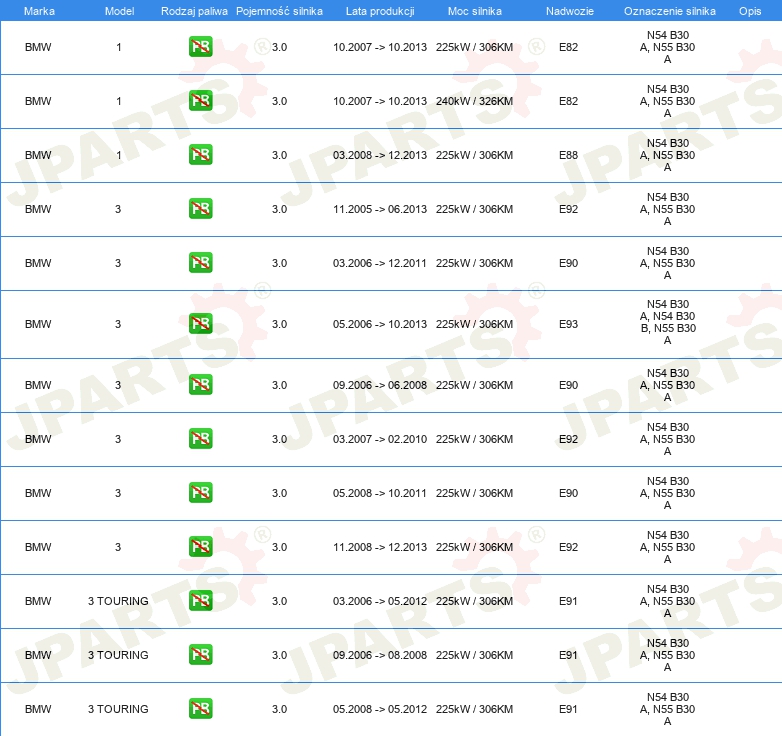Click fuel icon in the 11.2008 -> 12.2013 row

[x=200, y=547]
